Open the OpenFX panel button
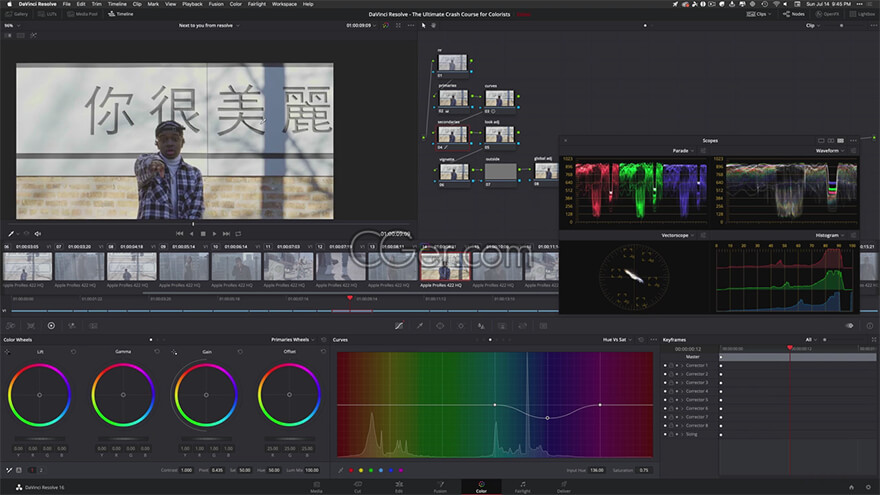Image resolution: width=880 pixels, height=495 pixels. [x=827, y=14]
